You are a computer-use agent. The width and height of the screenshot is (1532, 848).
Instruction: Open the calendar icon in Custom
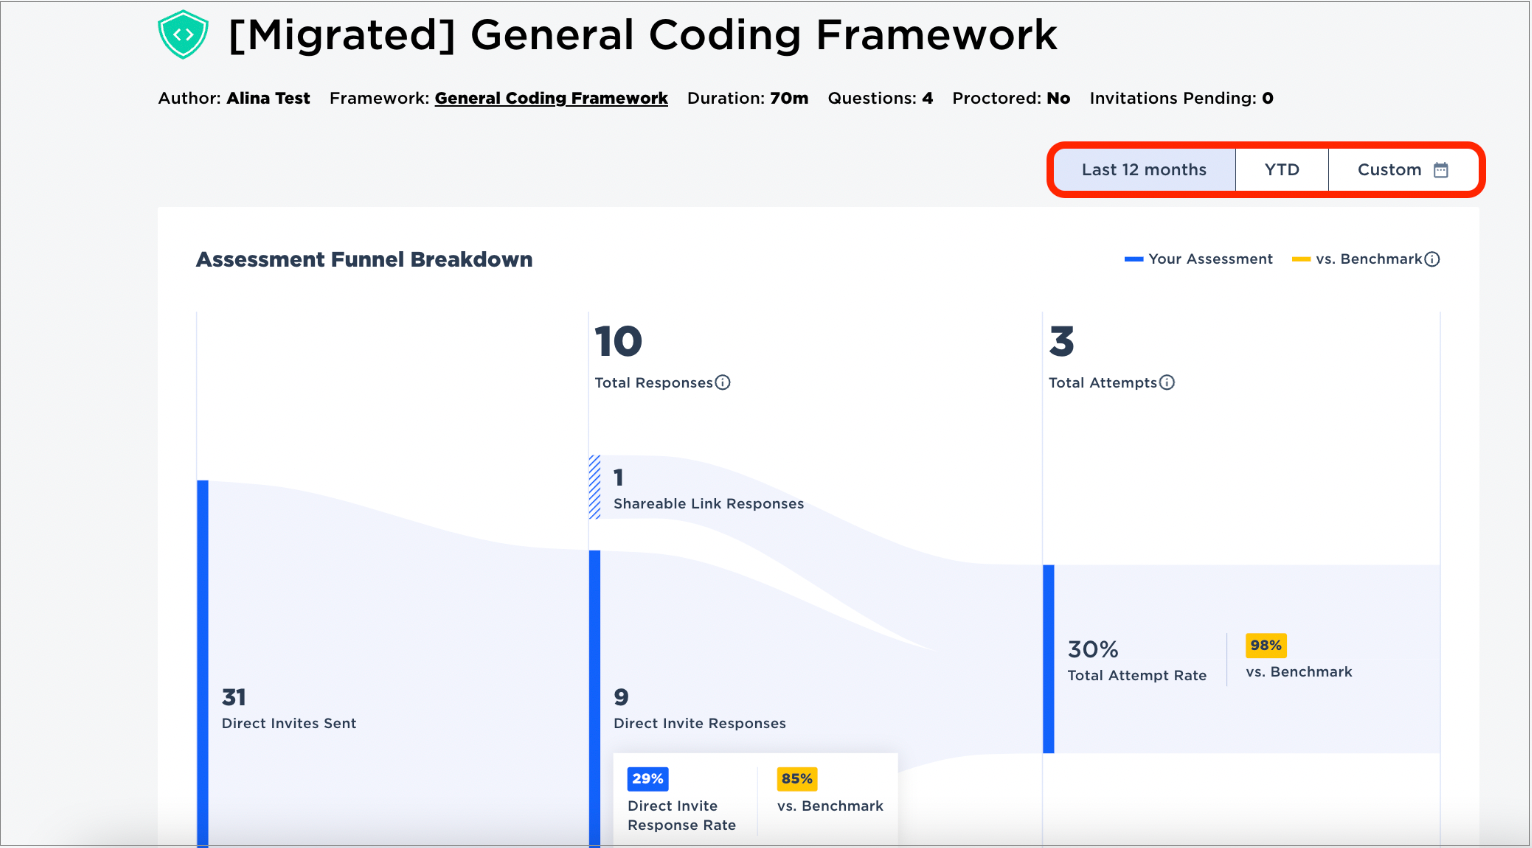(1441, 170)
